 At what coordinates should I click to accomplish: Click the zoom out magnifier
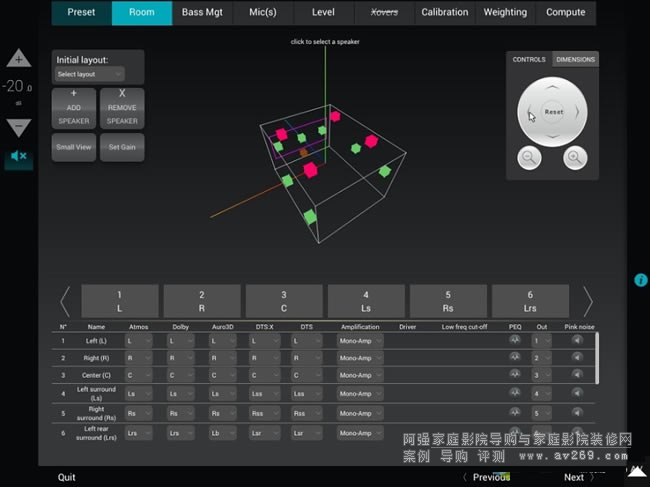(530, 157)
